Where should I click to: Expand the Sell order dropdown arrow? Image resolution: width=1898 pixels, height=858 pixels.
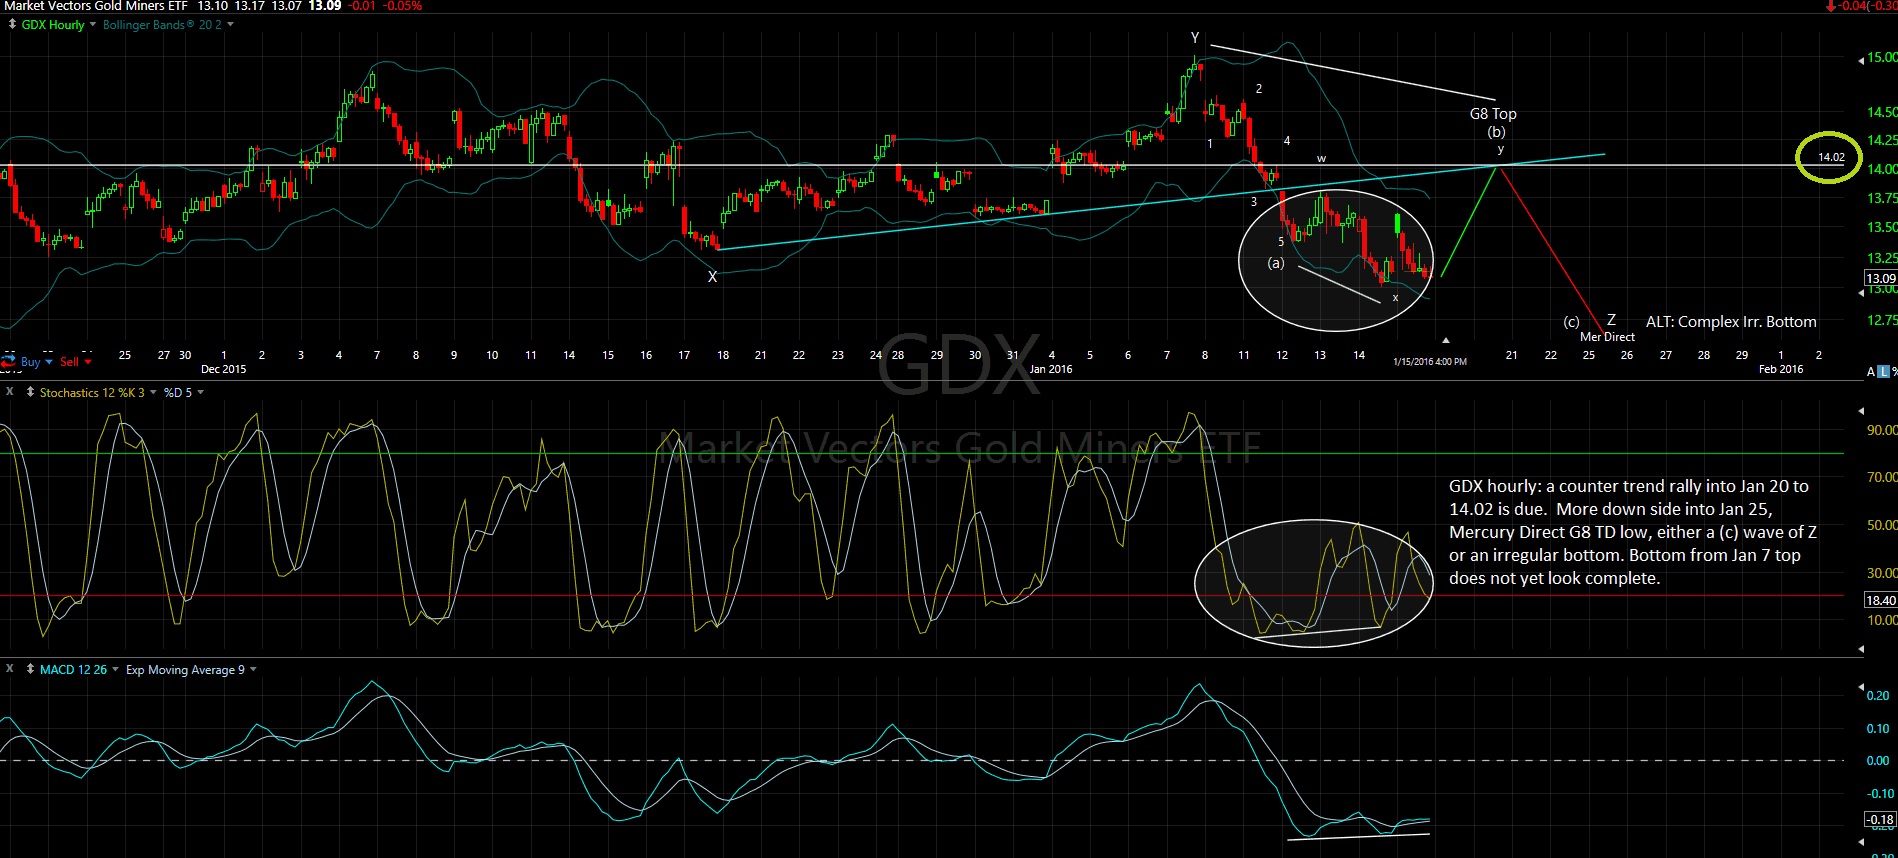coord(88,361)
